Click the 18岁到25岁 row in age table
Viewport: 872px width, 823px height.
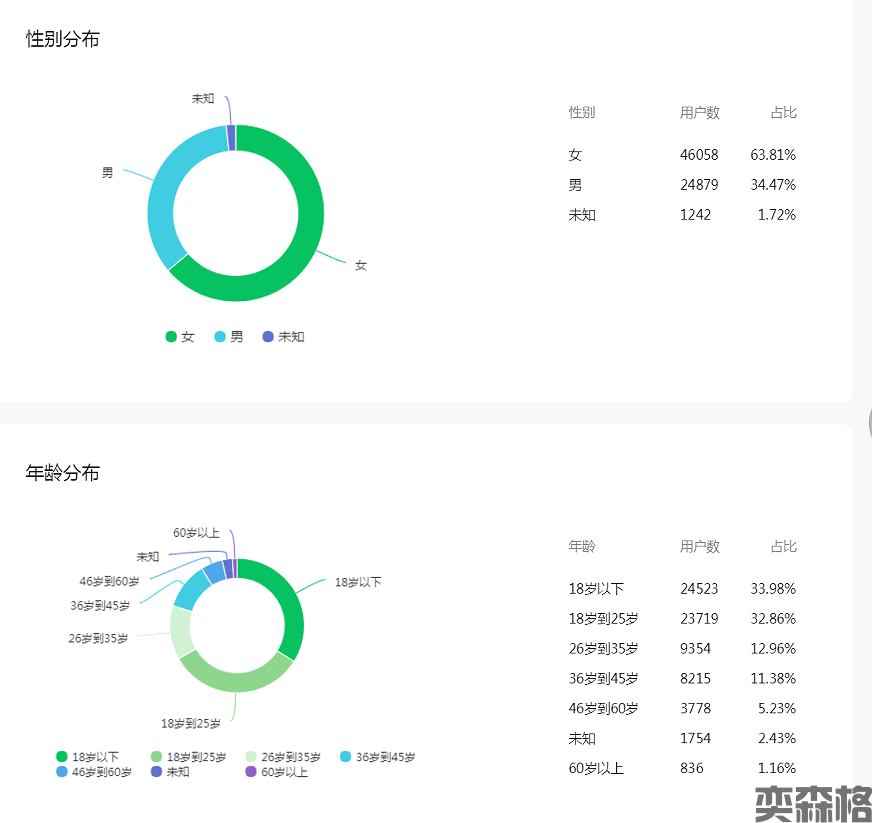(x=682, y=618)
